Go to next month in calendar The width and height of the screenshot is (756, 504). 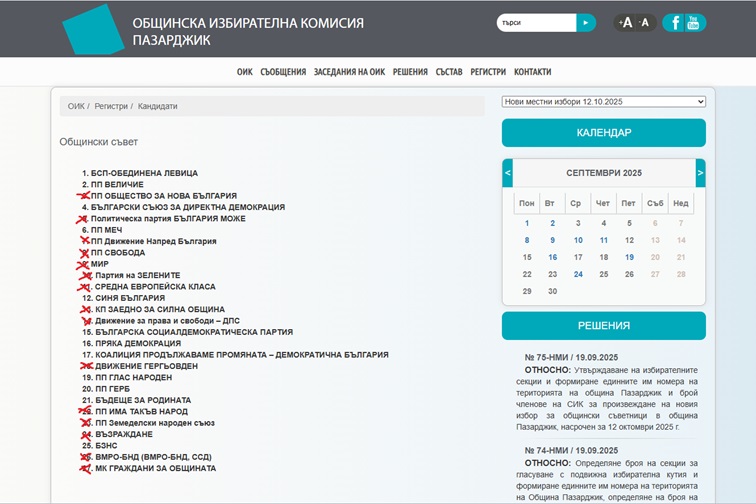click(x=700, y=173)
